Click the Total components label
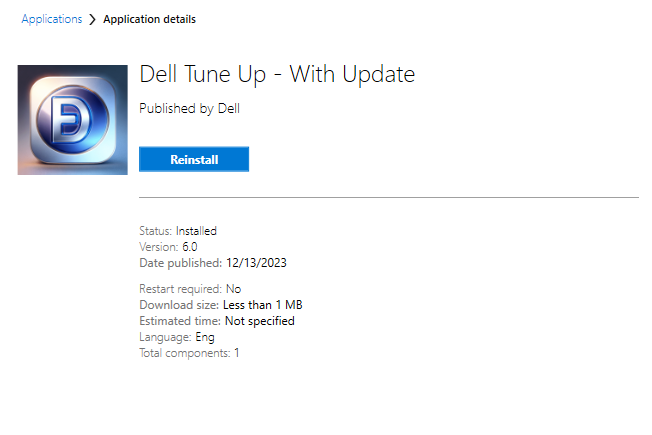Viewport: 652px width, 435px height. [x=185, y=353]
